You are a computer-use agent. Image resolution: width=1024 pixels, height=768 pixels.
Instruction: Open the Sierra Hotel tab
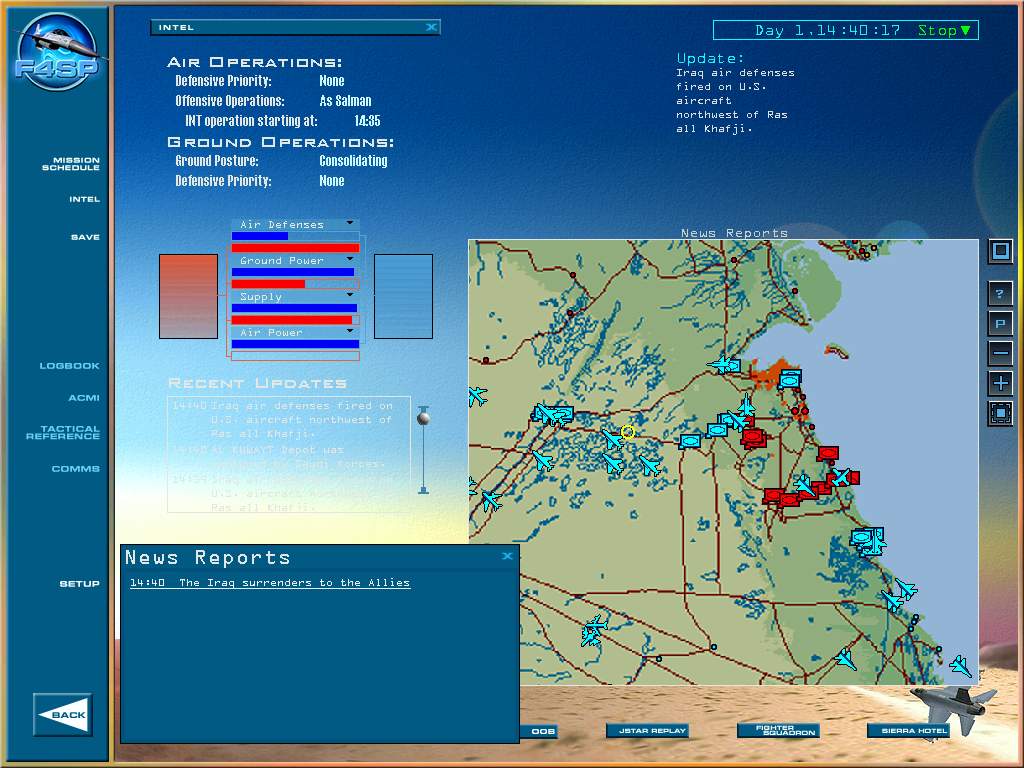pos(908,731)
